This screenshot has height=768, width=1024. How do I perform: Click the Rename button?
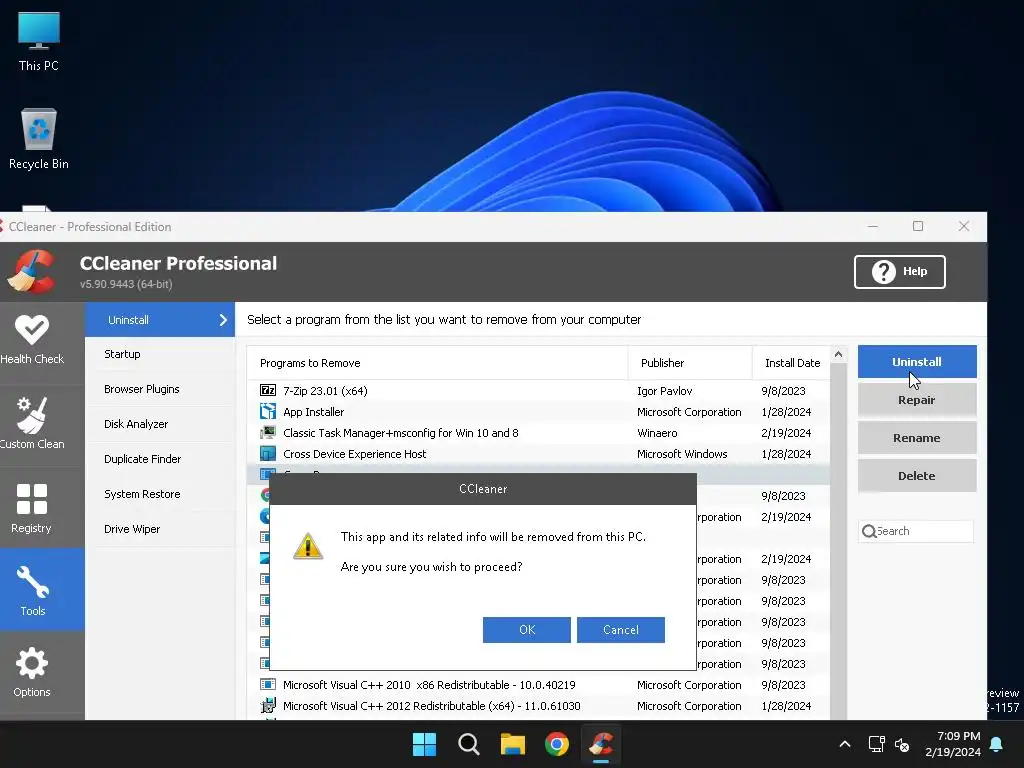(917, 438)
